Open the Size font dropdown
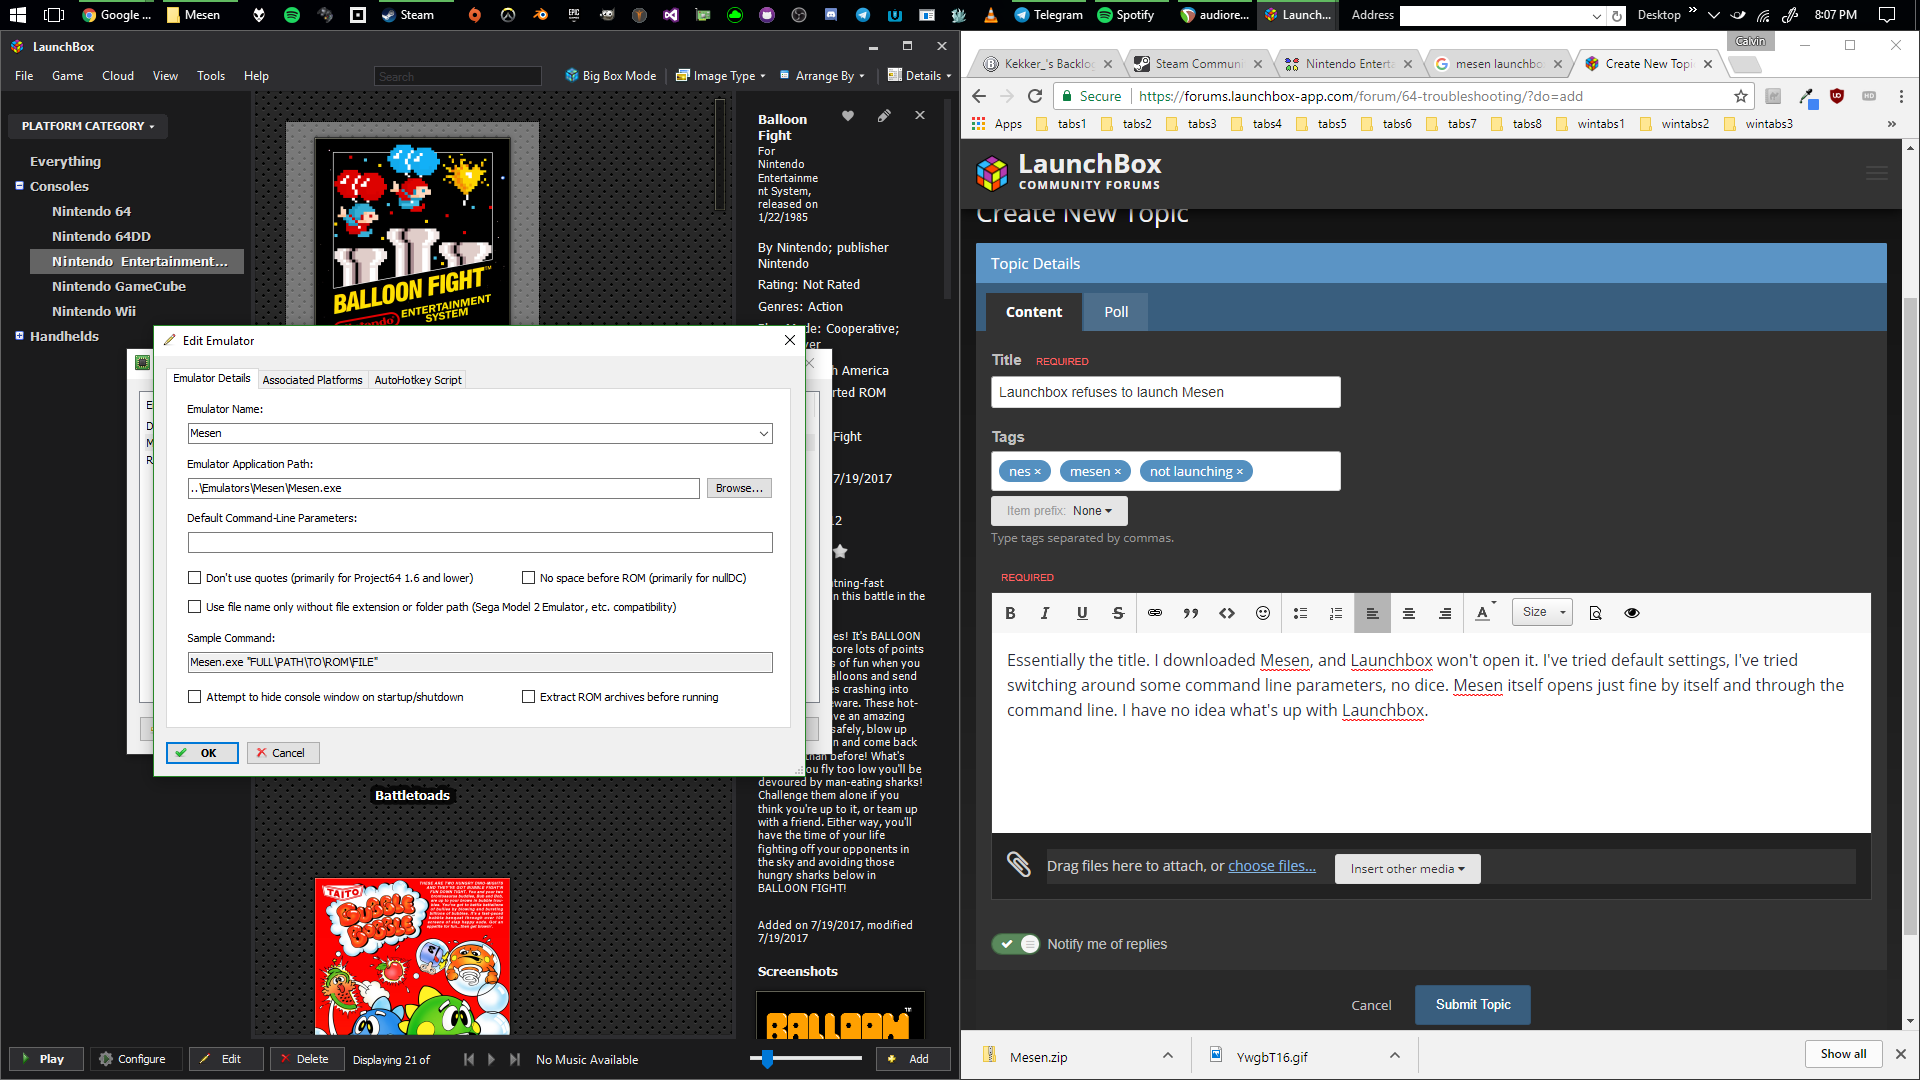This screenshot has width=1920, height=1080. coord(1543,612)
